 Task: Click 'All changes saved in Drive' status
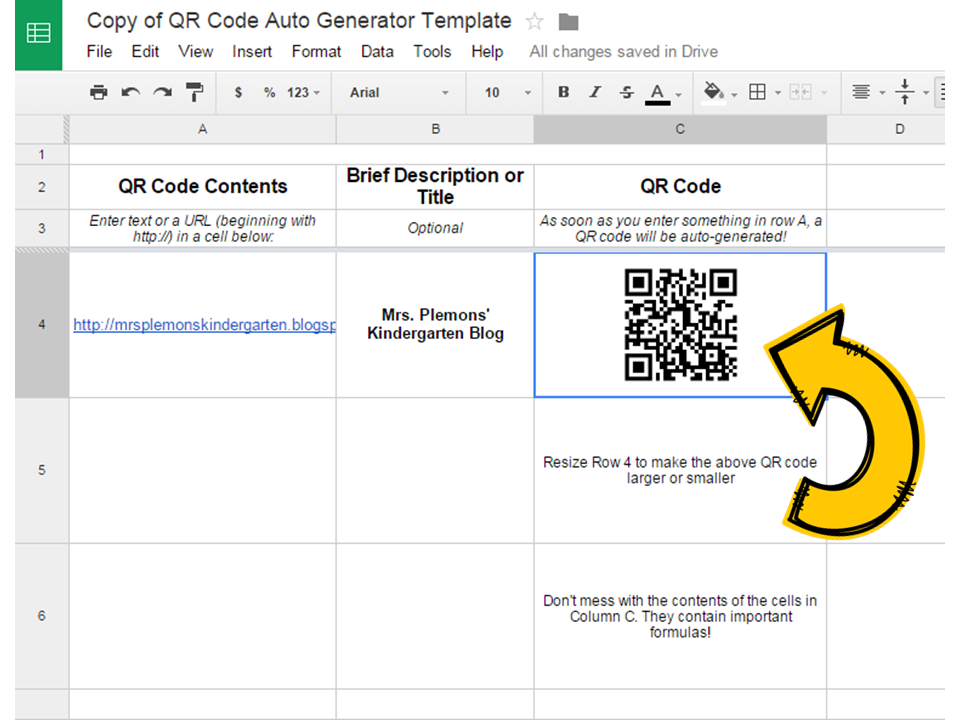pos(623,51)
